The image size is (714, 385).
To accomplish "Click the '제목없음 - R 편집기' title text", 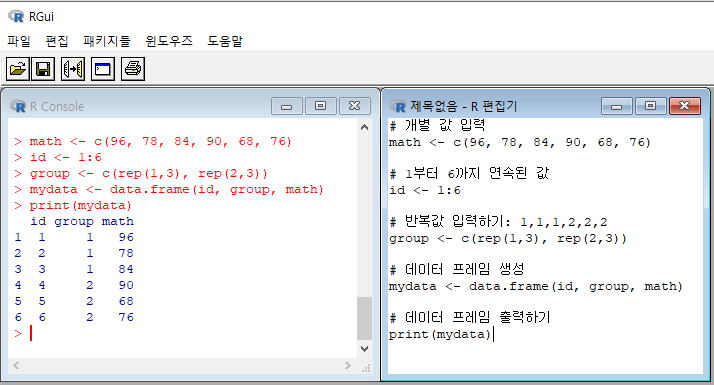I will [464, 107].
